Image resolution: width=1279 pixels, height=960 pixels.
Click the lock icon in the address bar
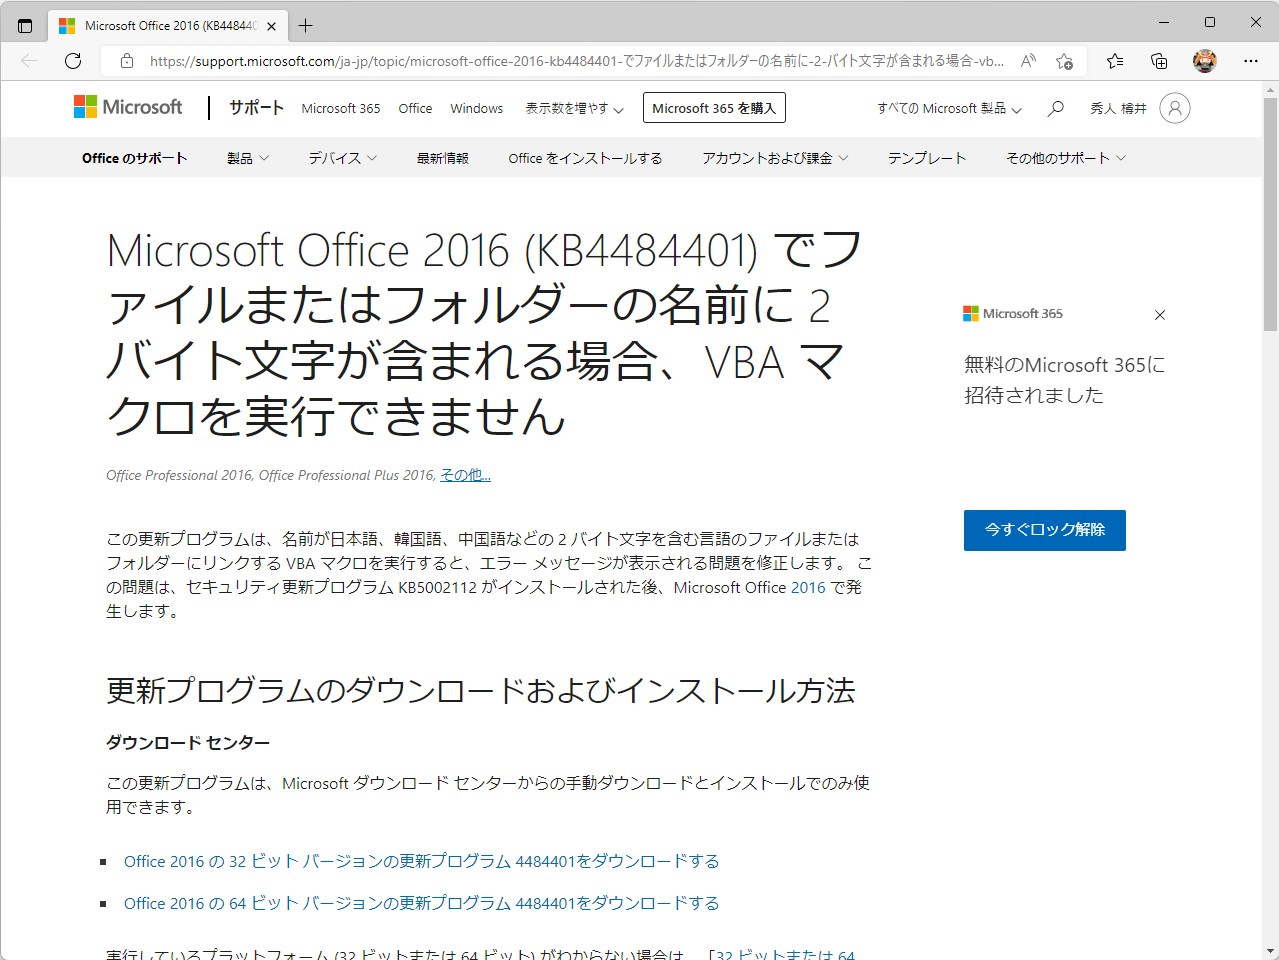pos(126,60)
